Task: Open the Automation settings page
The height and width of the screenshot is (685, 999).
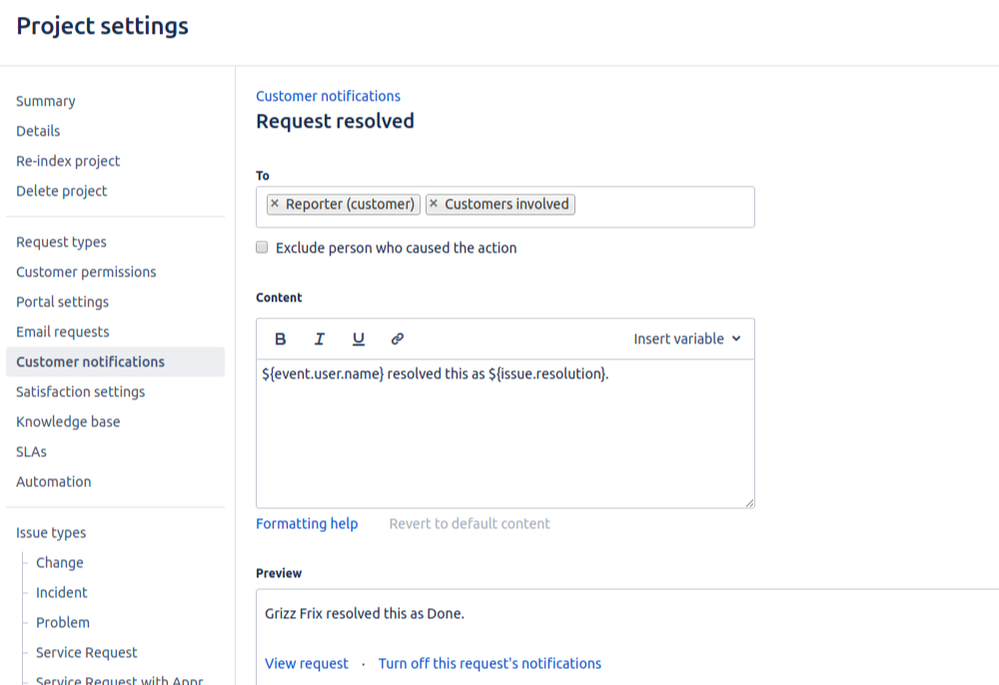Action: coord(53,482)
